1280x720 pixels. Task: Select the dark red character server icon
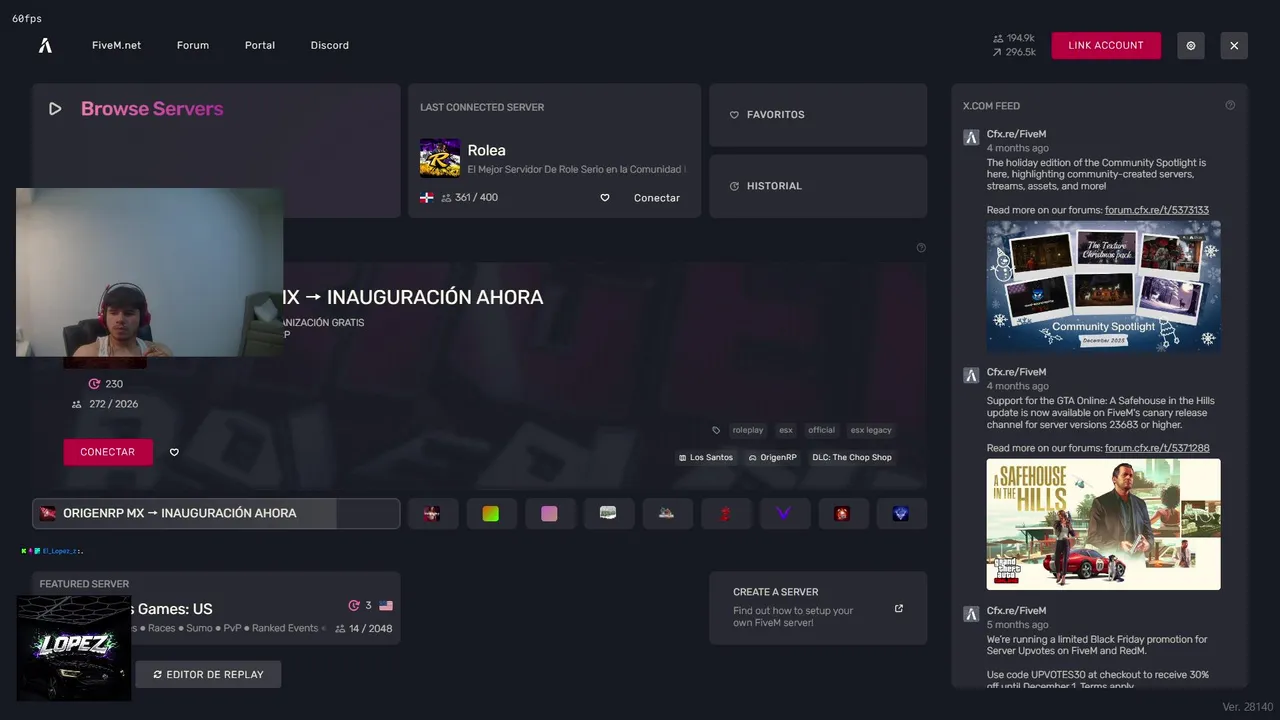[432, 513]
